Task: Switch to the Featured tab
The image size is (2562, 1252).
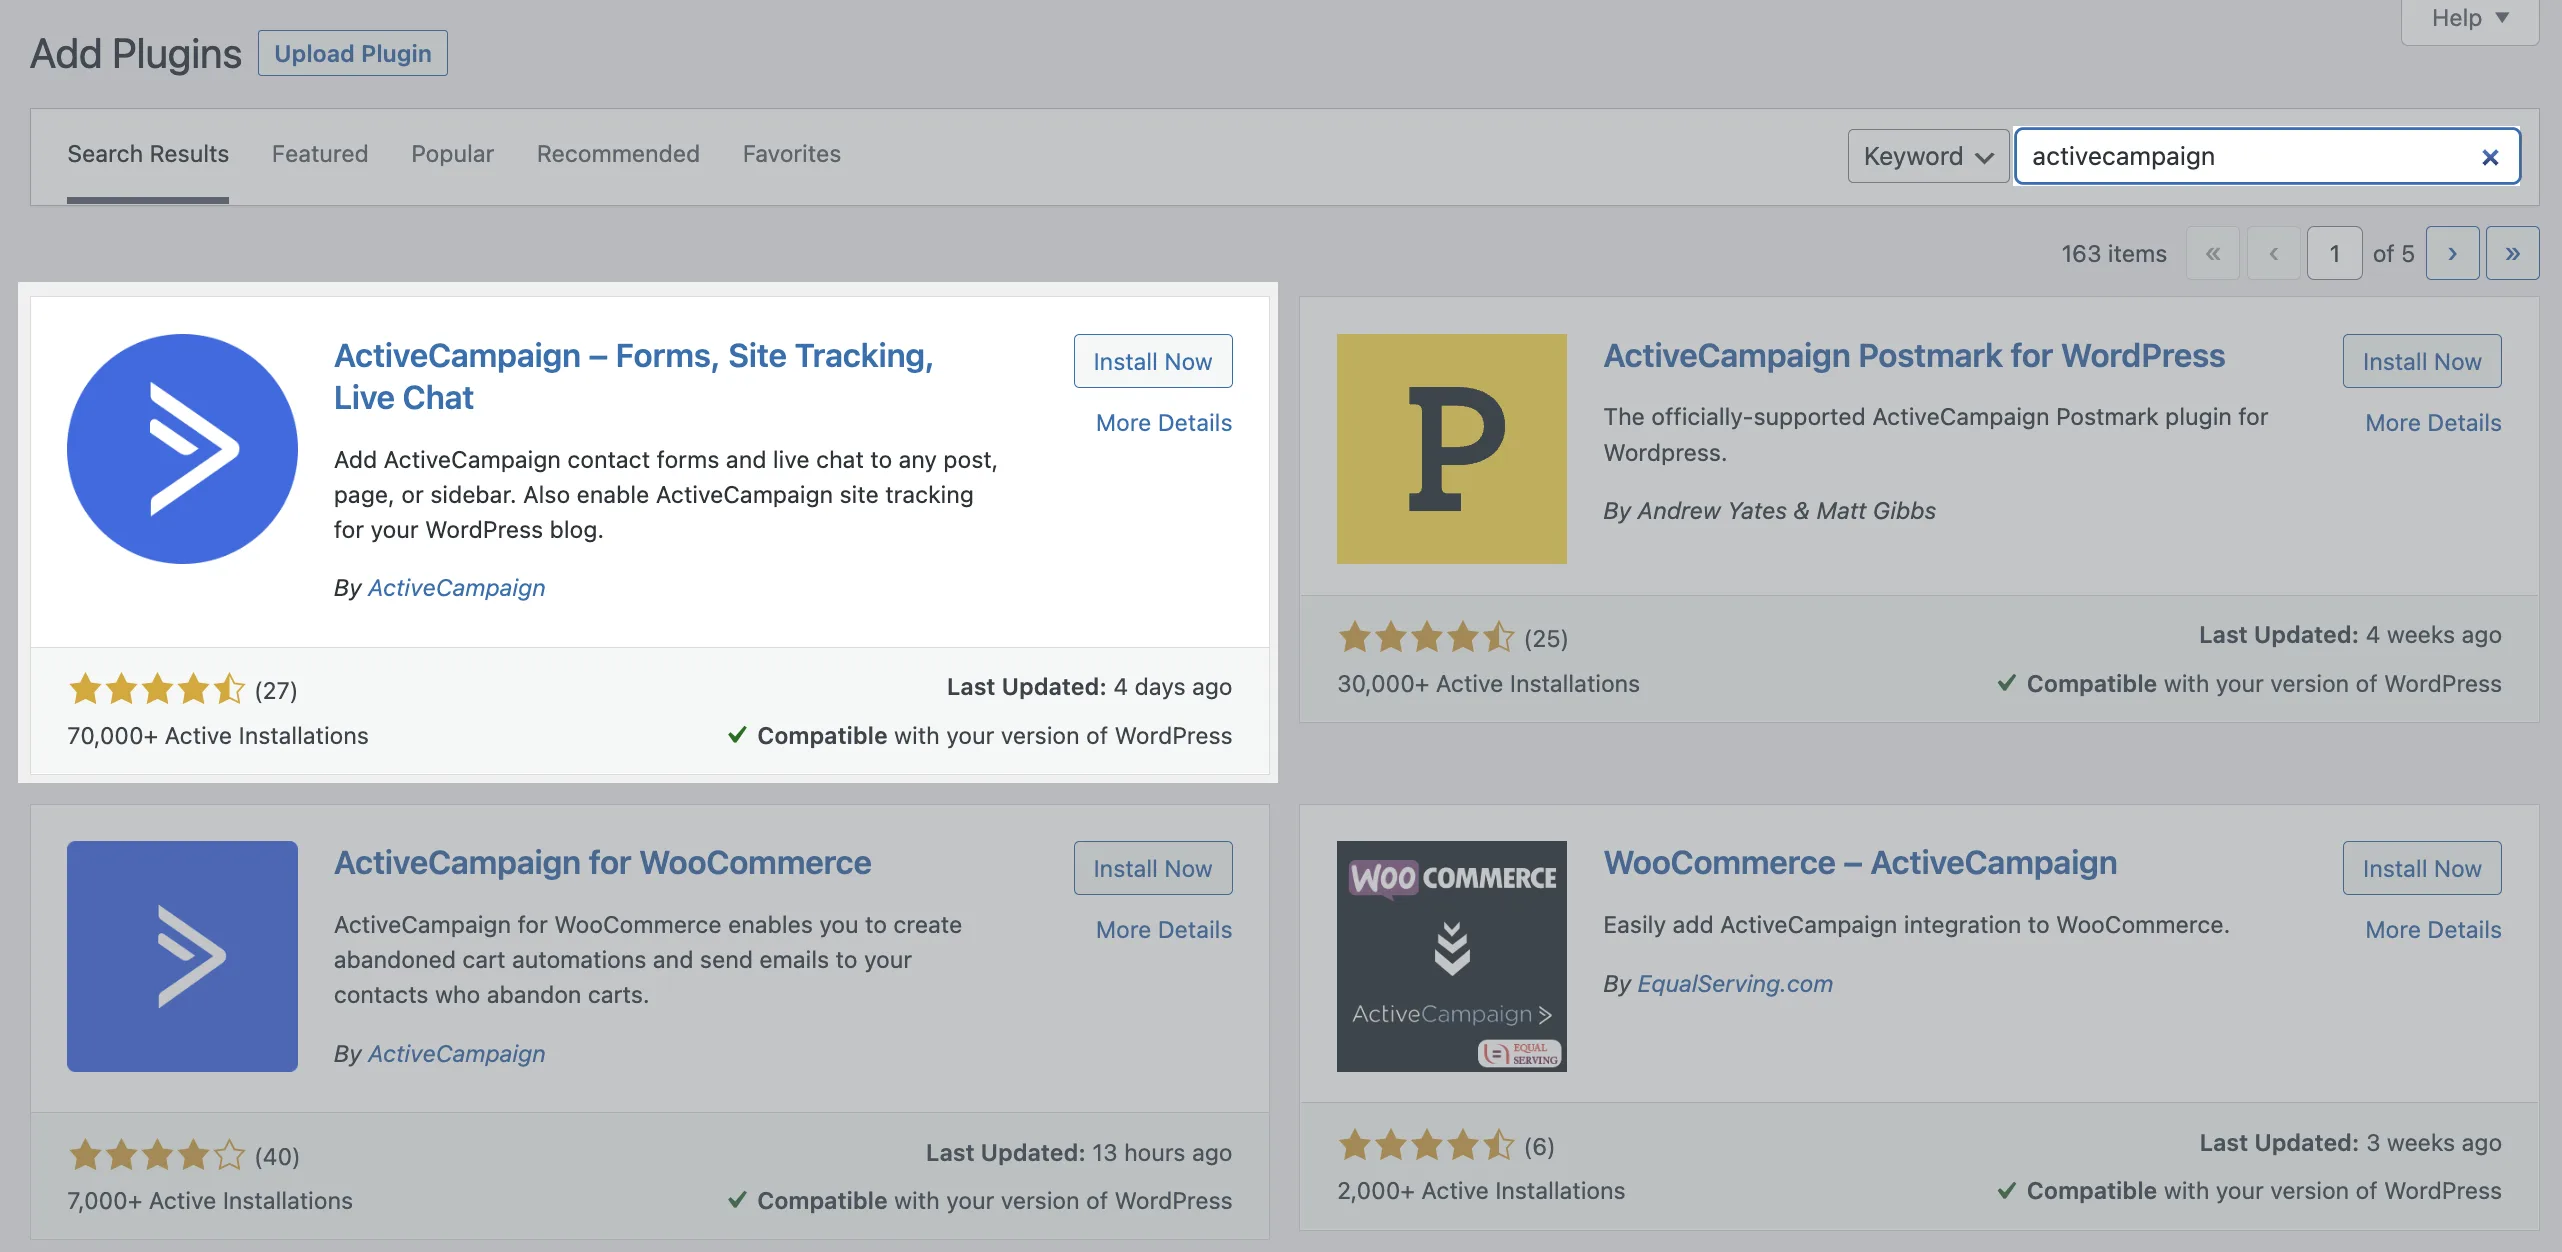Action: tap(320, 154)
